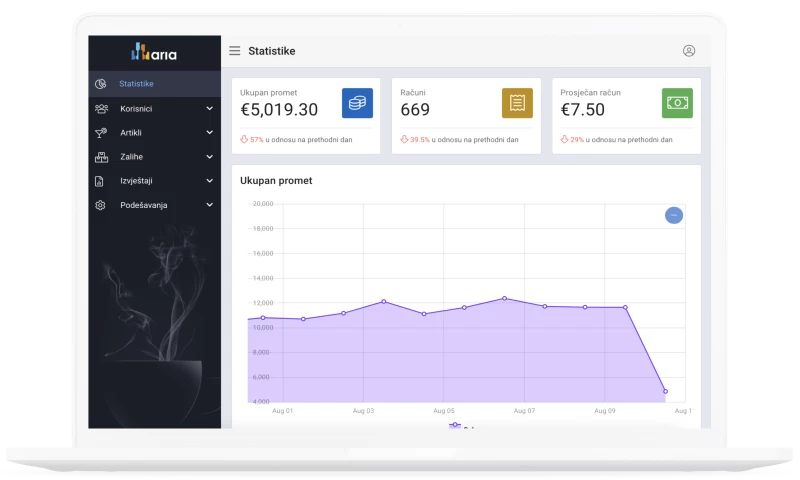The image size is (800, 480).
Task: Click the Ukupan promet chart title
Action: click(276, 181)
